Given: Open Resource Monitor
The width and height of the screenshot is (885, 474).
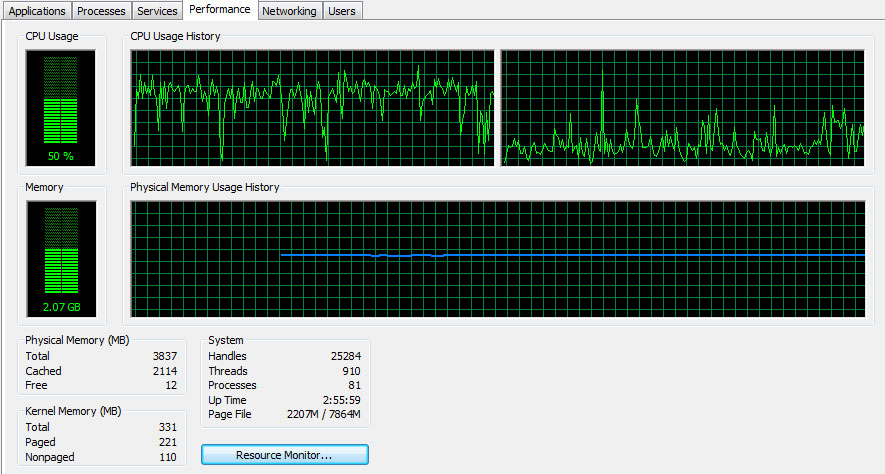Looking at the screenshot, I should [284, 455].
